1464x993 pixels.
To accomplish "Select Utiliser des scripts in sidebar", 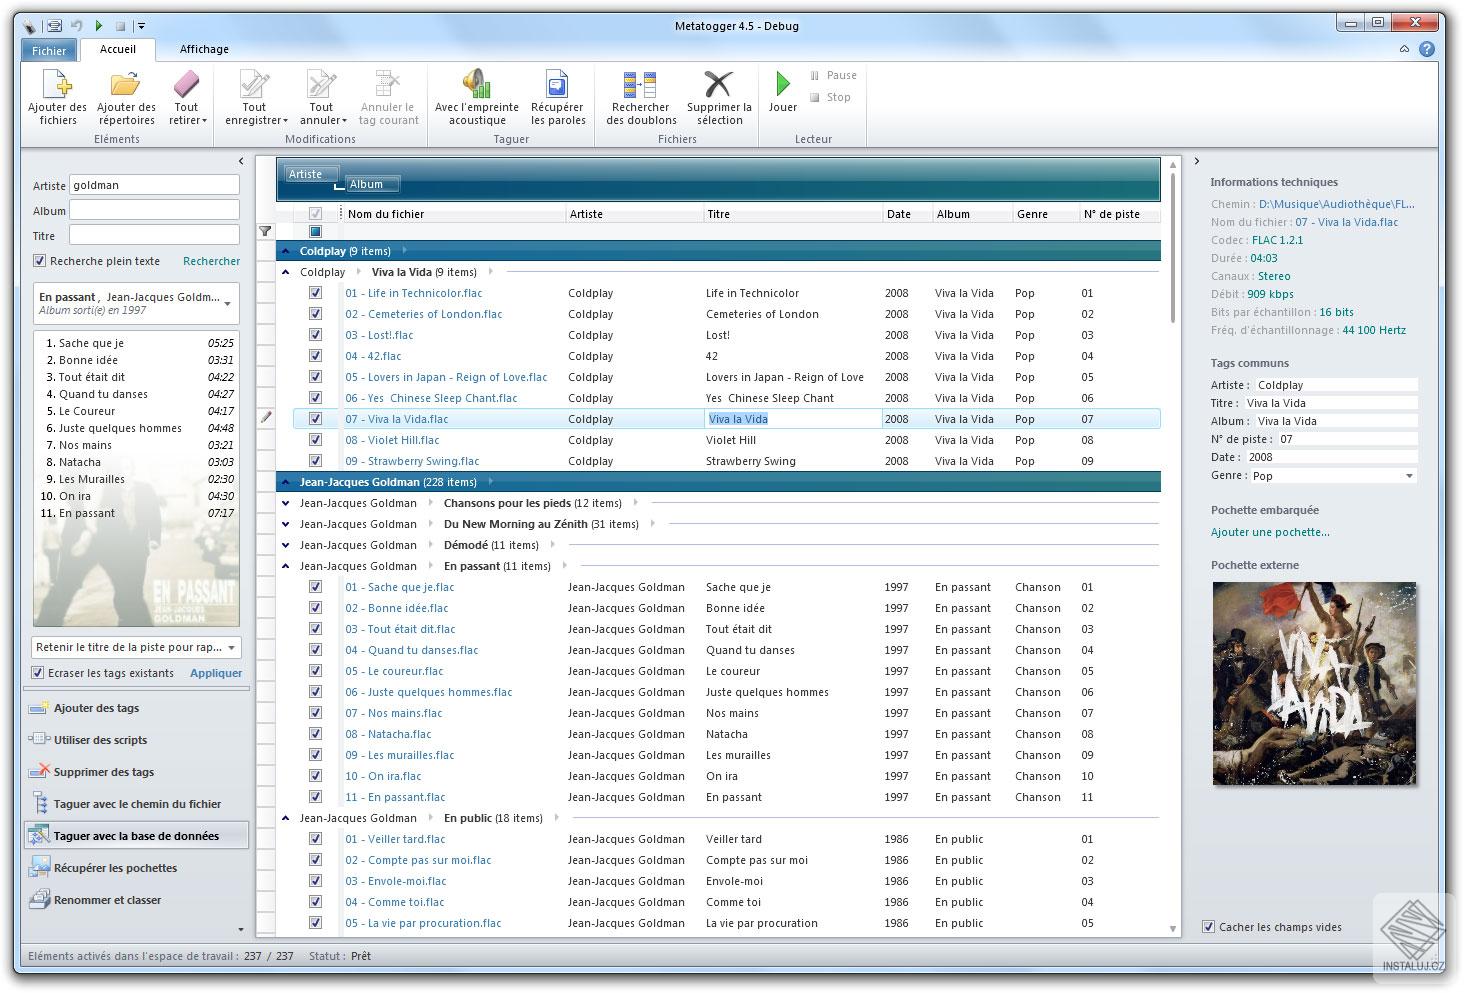I will click(100, 740).
